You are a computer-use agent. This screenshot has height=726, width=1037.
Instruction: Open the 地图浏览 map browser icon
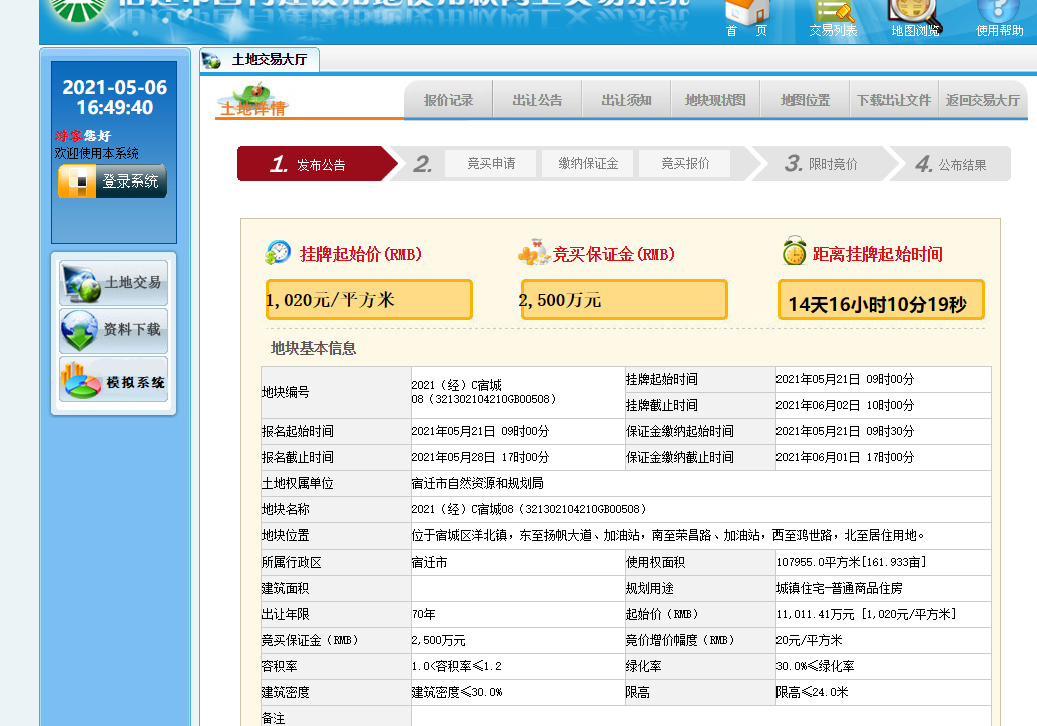coord(915,16)
